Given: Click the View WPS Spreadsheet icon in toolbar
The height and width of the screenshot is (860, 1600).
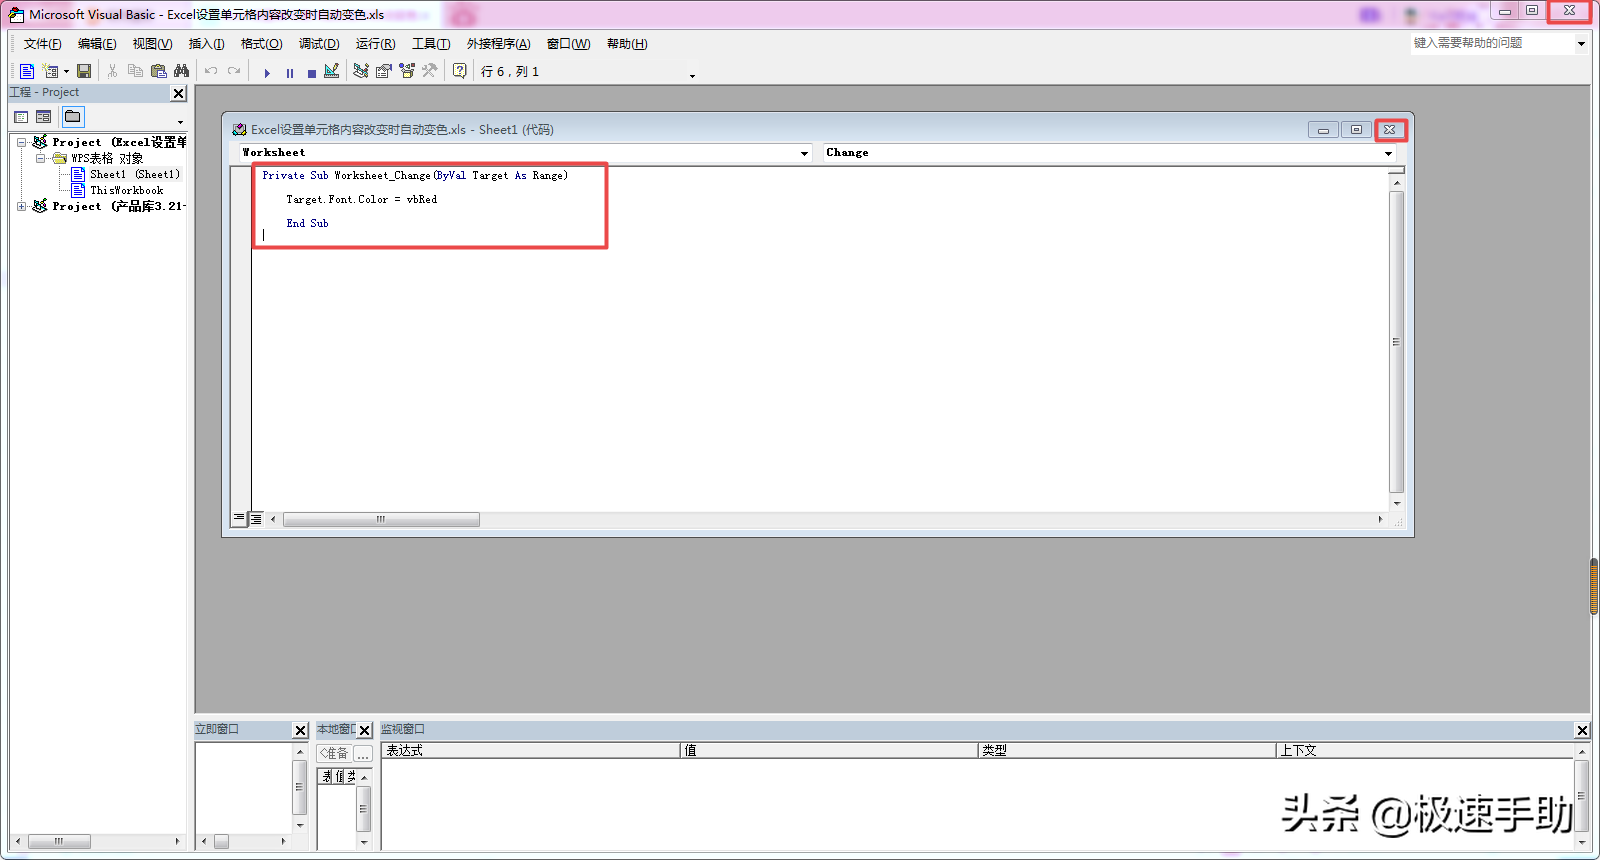Looking at the screenshot, I should pos(27,71).
